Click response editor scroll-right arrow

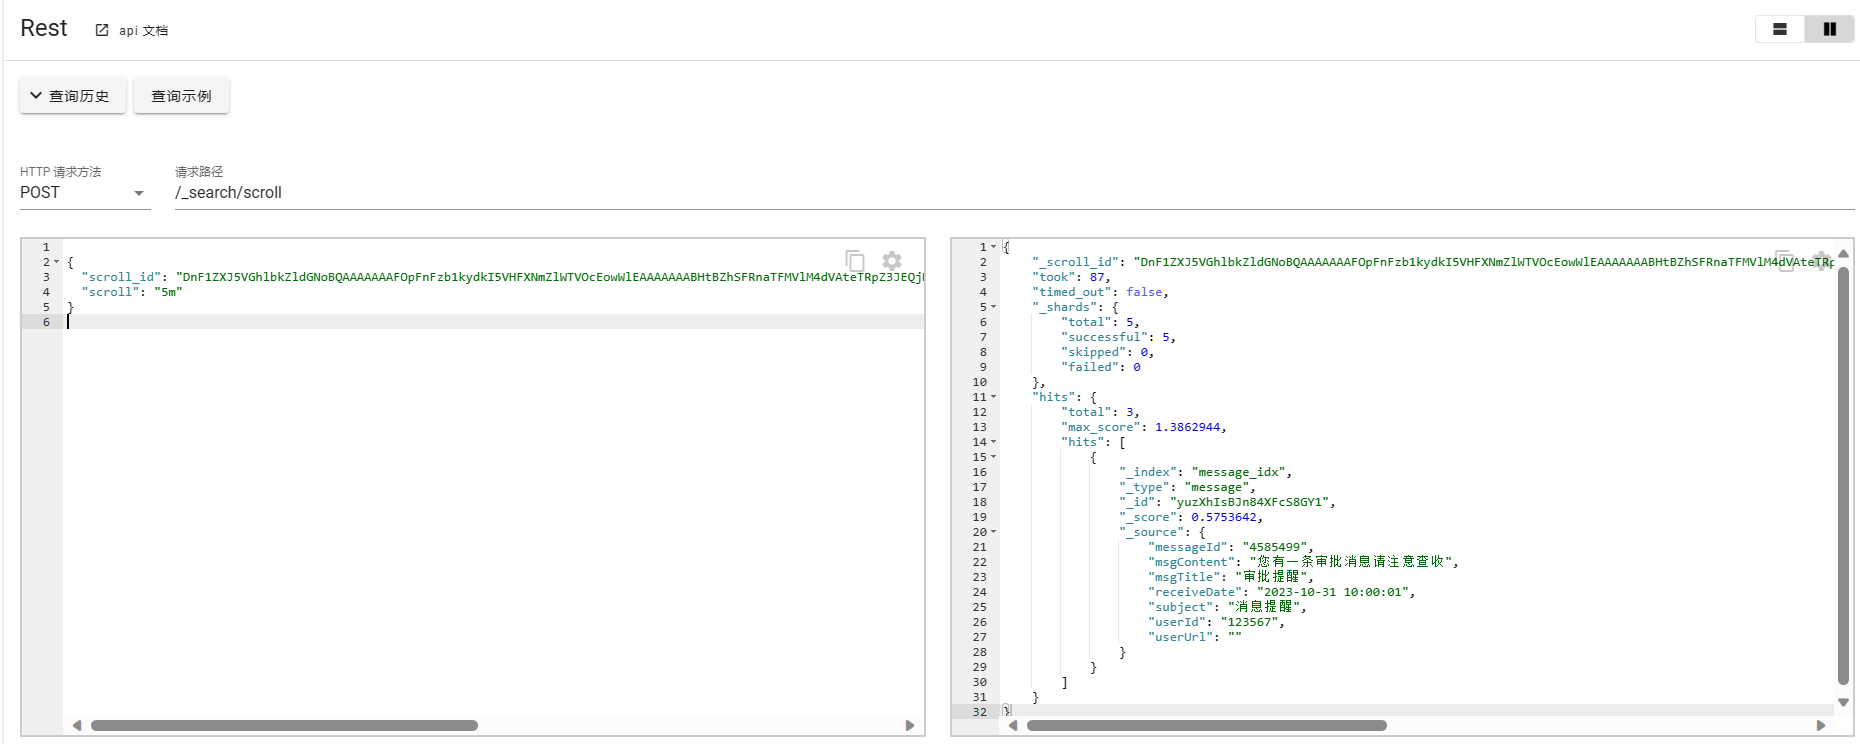[x=1821, y=726]
